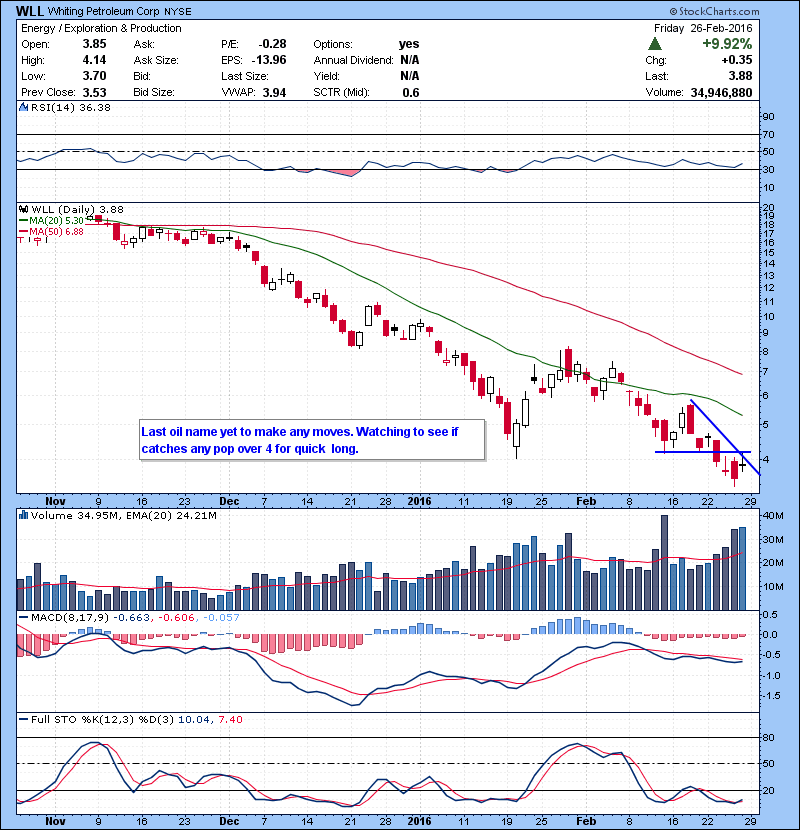The height and width of the screenshot is (830, 800).
Task: Click the 80 level on the stochastic axis
Action: [768, 737]
